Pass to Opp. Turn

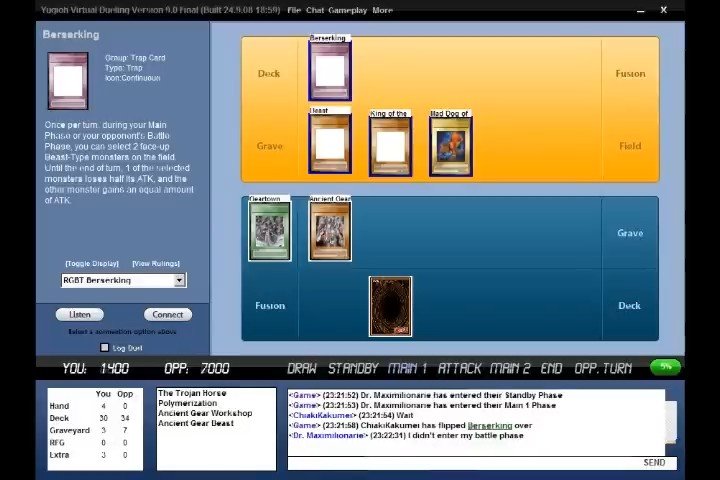(603, 368)
